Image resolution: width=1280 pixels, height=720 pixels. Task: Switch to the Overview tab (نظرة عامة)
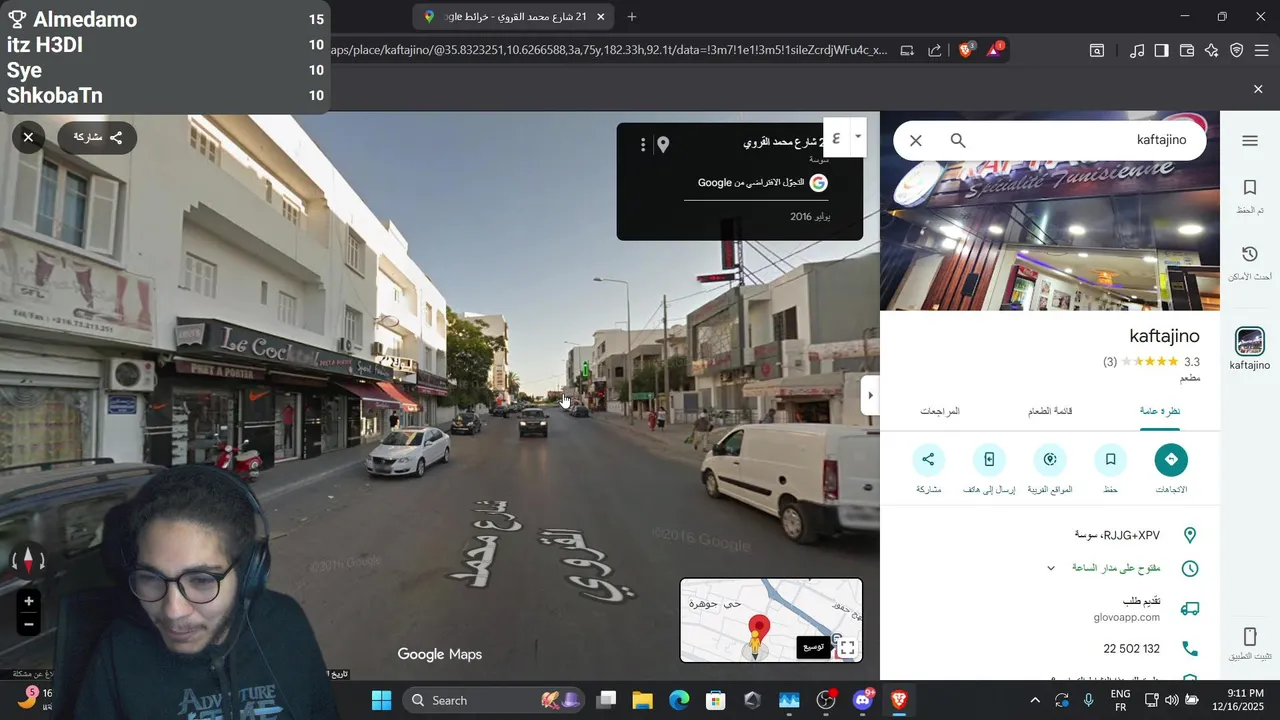pos(1160,411)
